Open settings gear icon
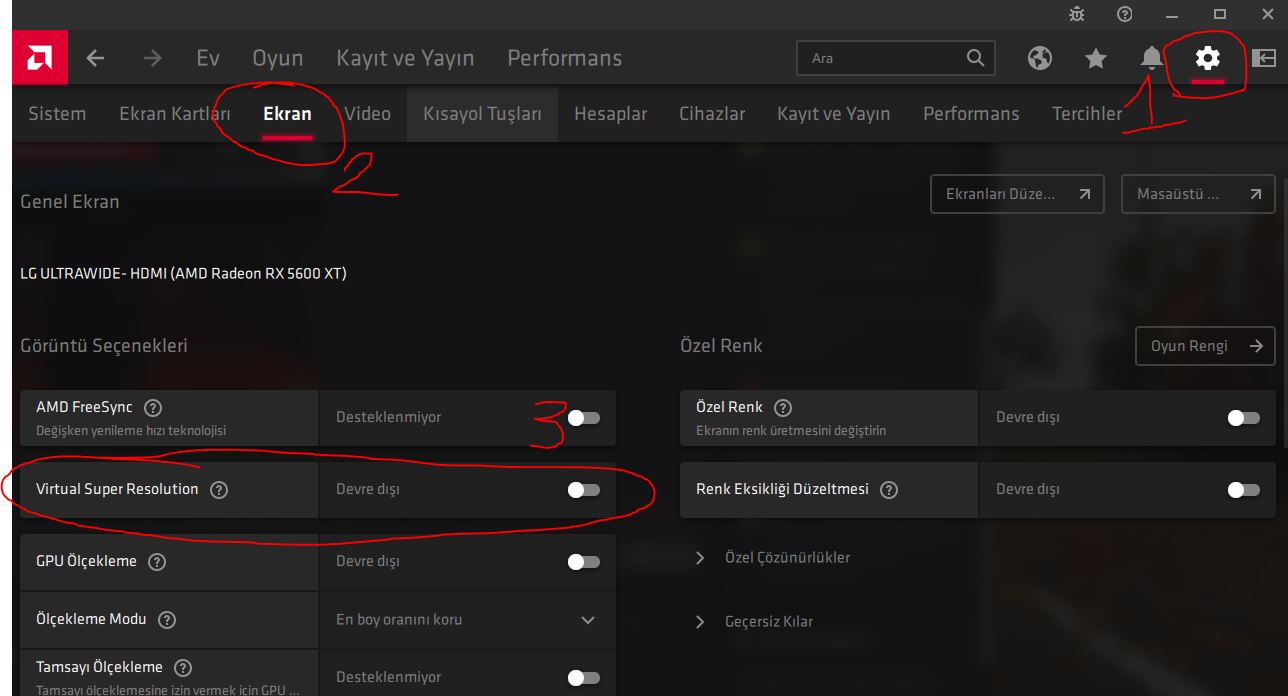 coord(1208,58)
